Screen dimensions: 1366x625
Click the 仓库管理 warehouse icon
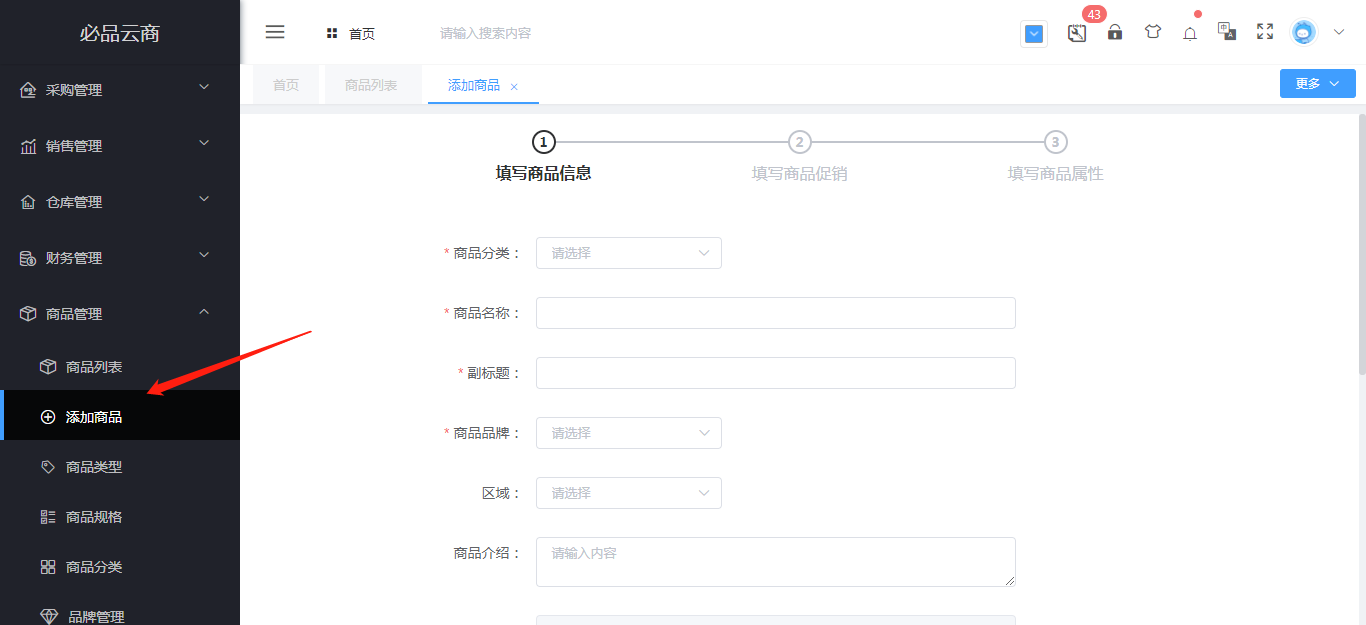[x=28, y=202]
